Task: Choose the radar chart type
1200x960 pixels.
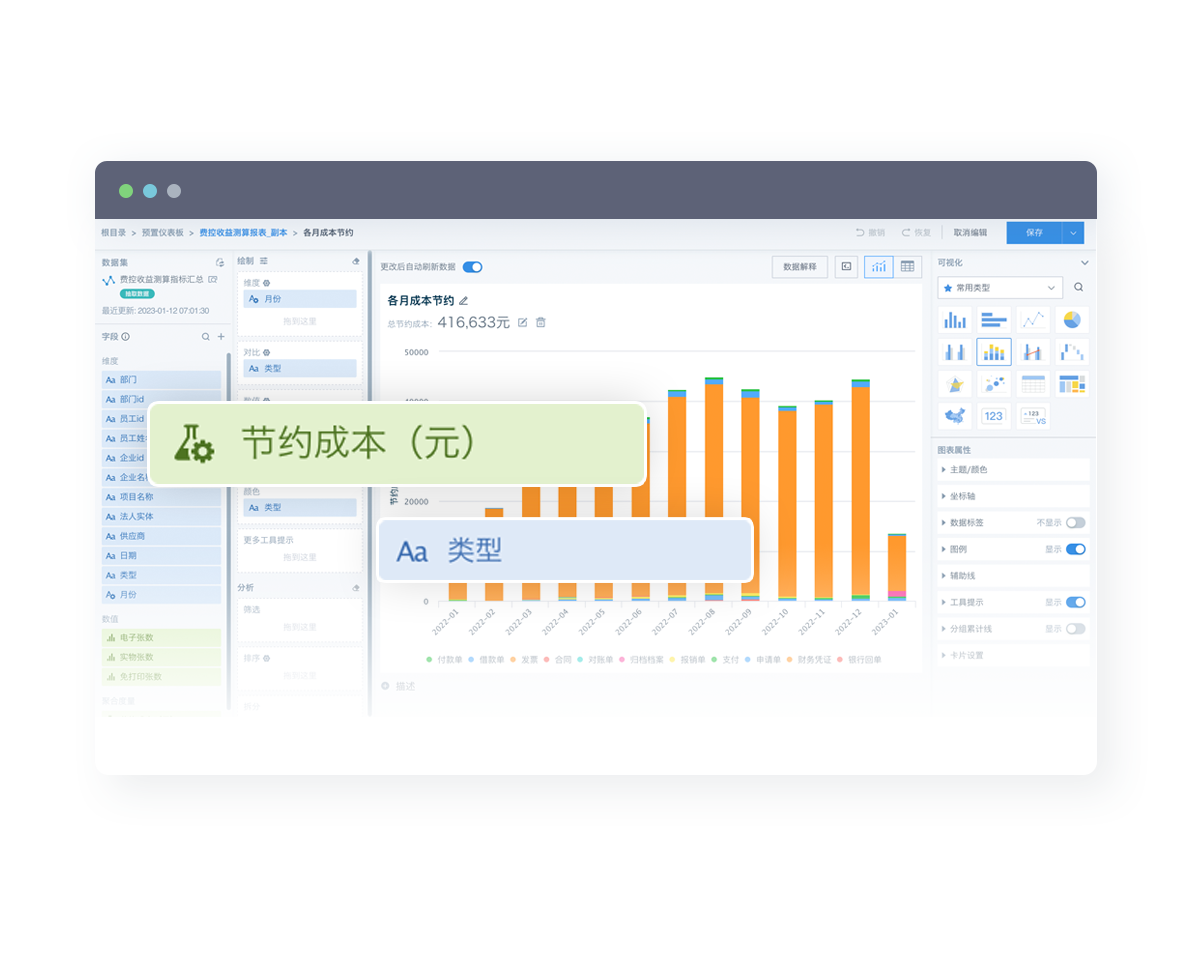Action: [955, 384]
